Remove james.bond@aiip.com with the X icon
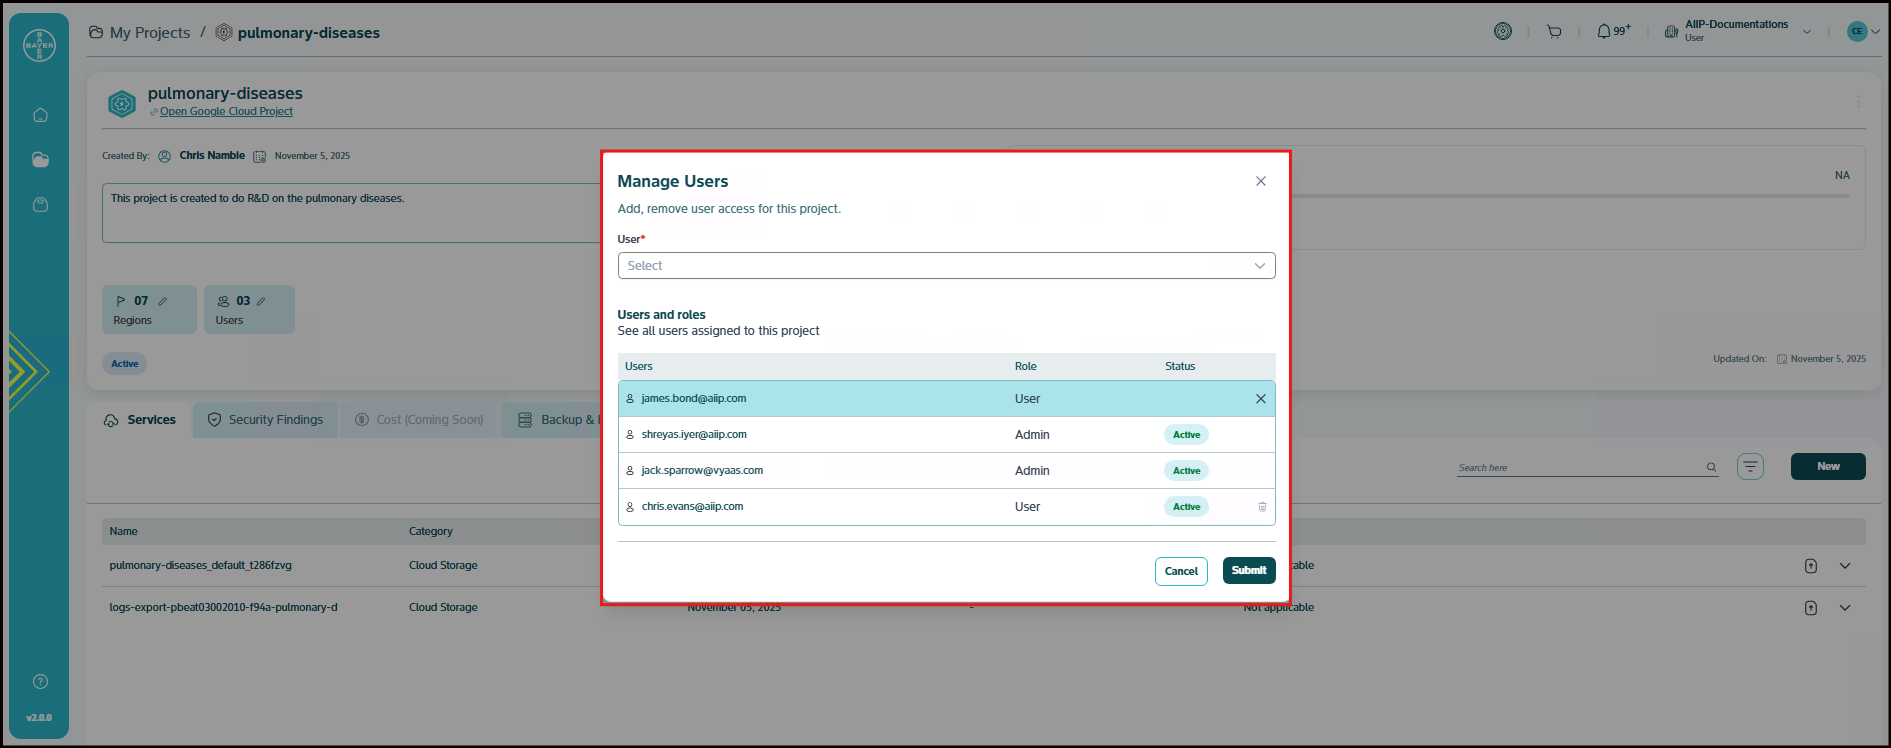 (1260, 399)
